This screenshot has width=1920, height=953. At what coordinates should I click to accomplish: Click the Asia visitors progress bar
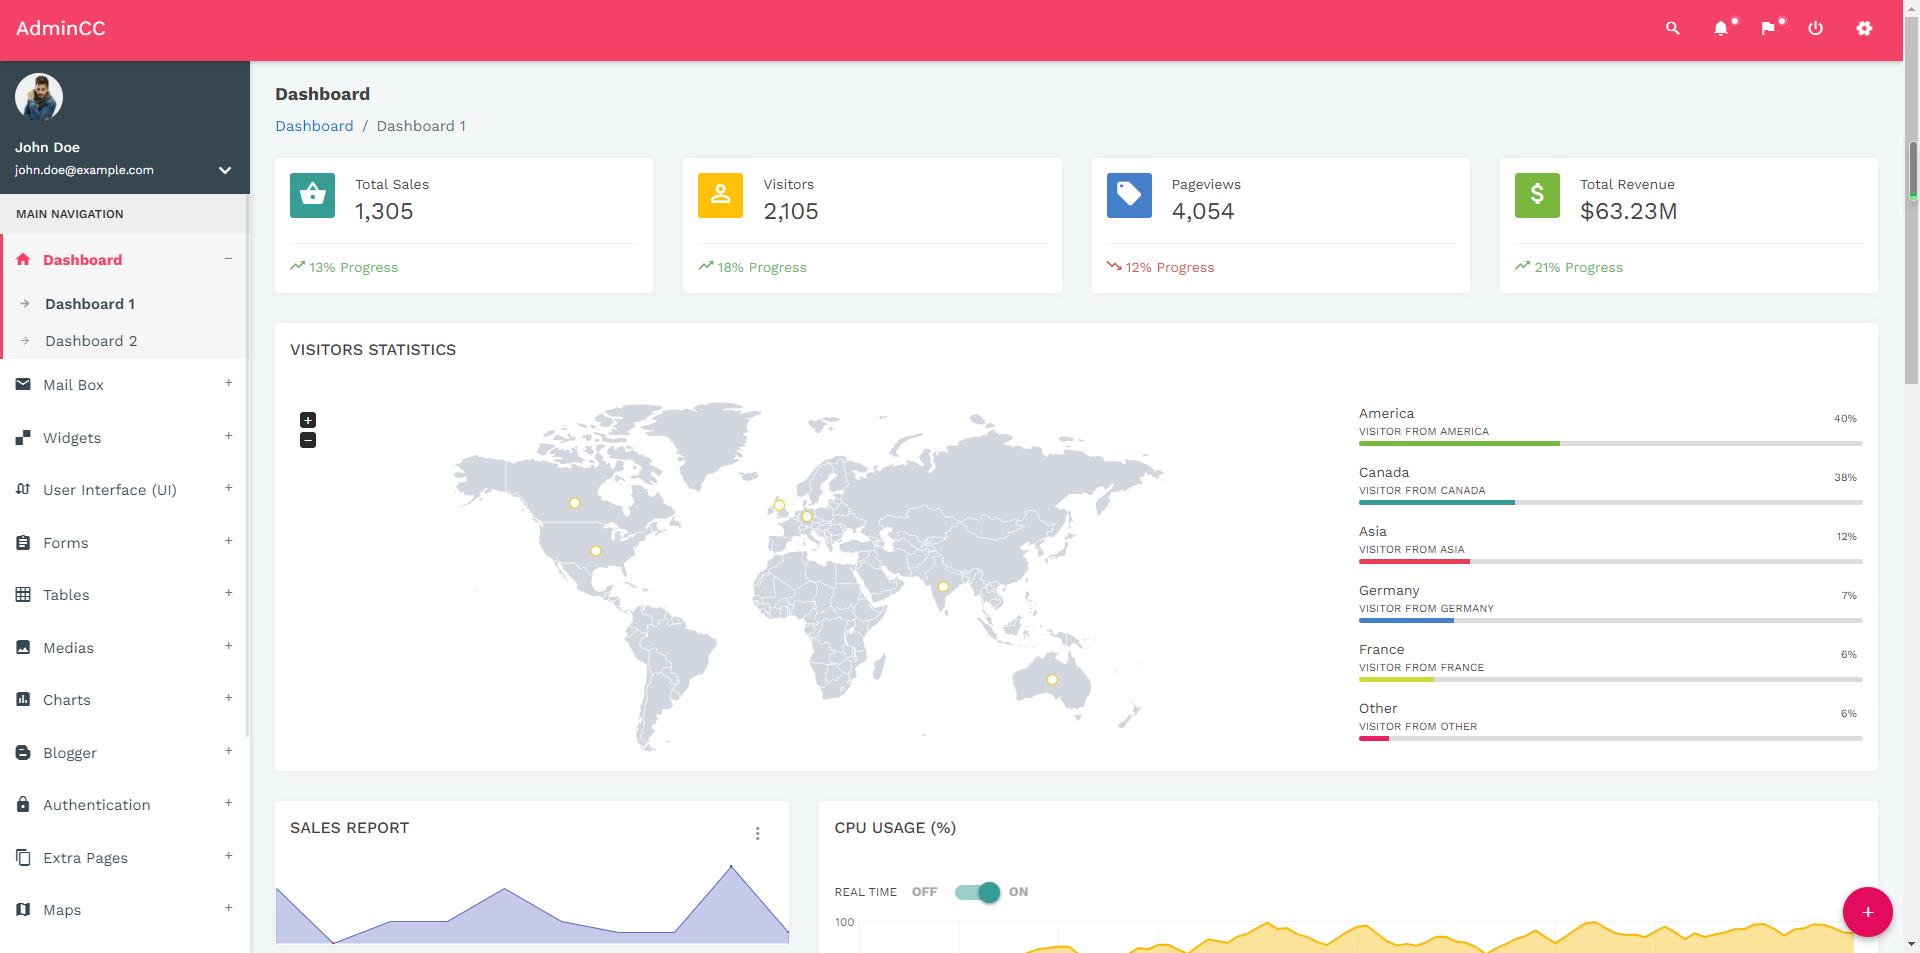pos(1610,561)
